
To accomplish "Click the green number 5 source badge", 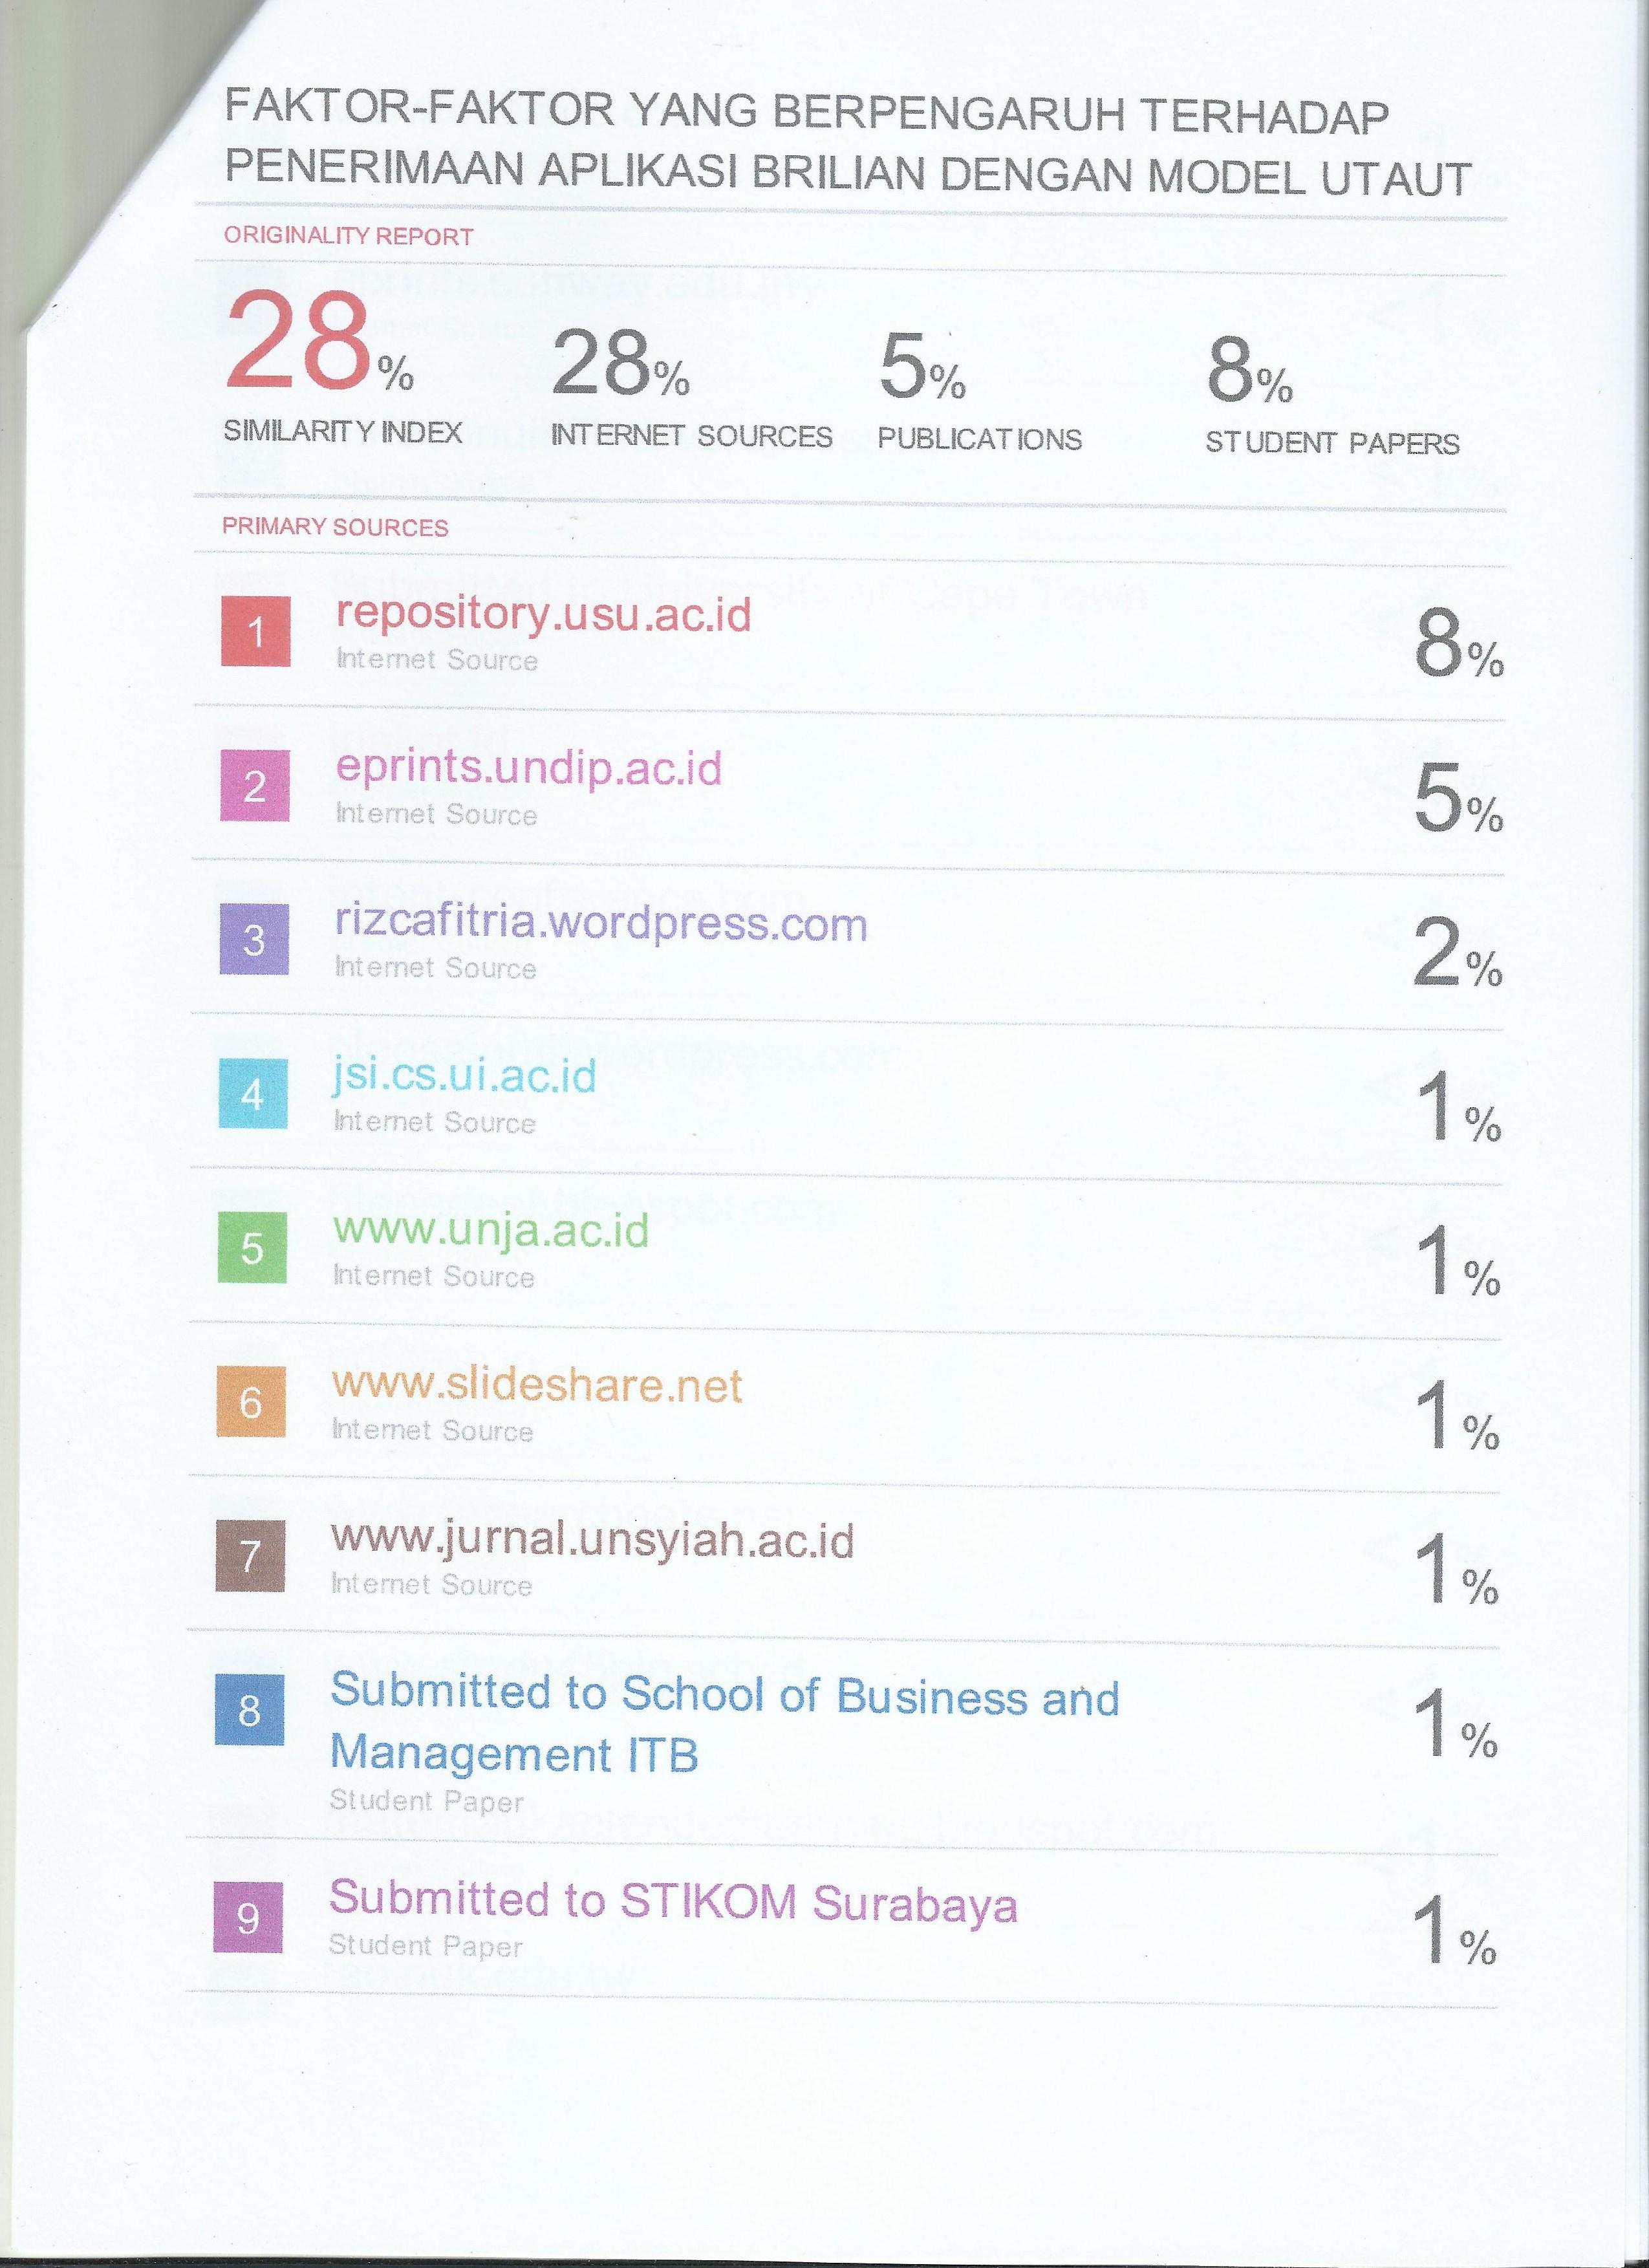I will (252, 1247).
